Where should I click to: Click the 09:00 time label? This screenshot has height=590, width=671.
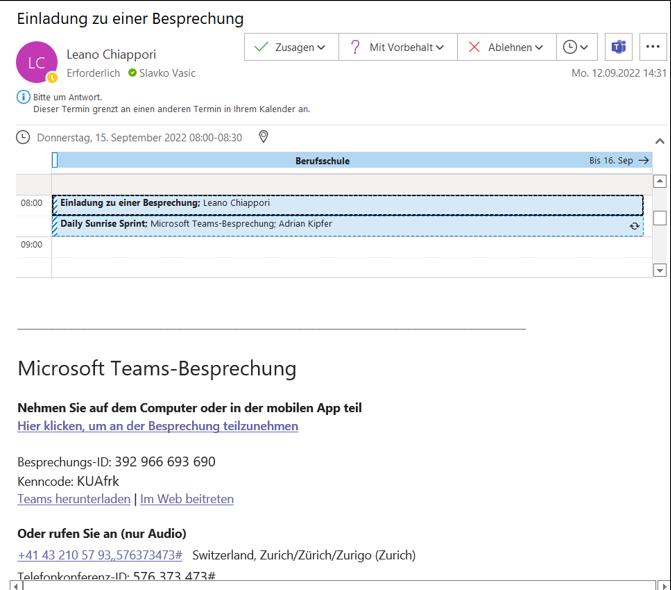32,245
